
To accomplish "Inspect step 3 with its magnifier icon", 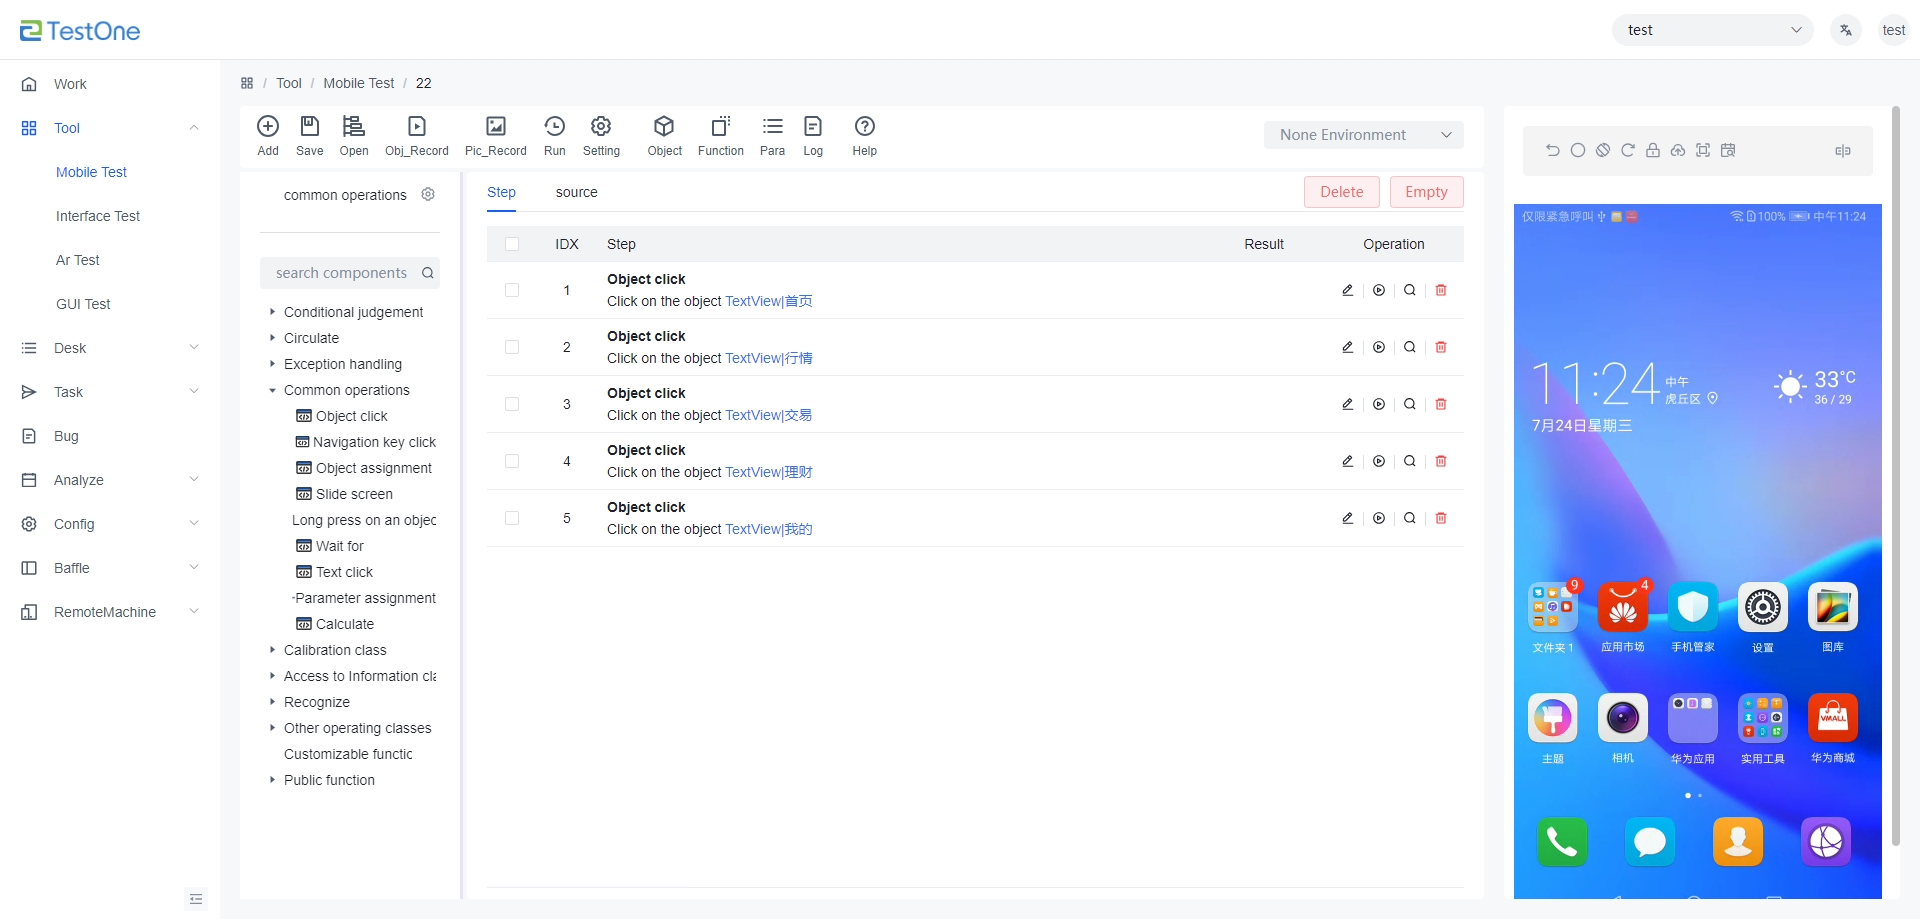I will pos(1410,404).
